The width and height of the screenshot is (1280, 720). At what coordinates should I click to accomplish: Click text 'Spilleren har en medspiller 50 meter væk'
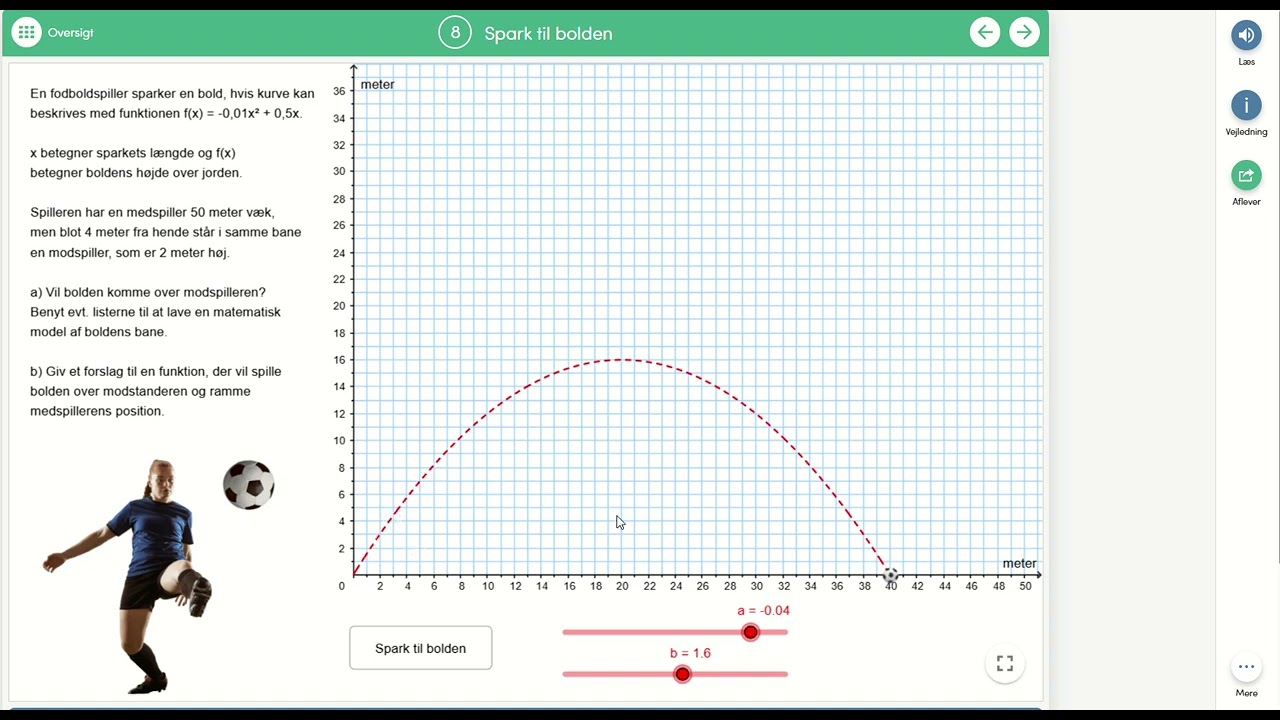tap(152, 212)
